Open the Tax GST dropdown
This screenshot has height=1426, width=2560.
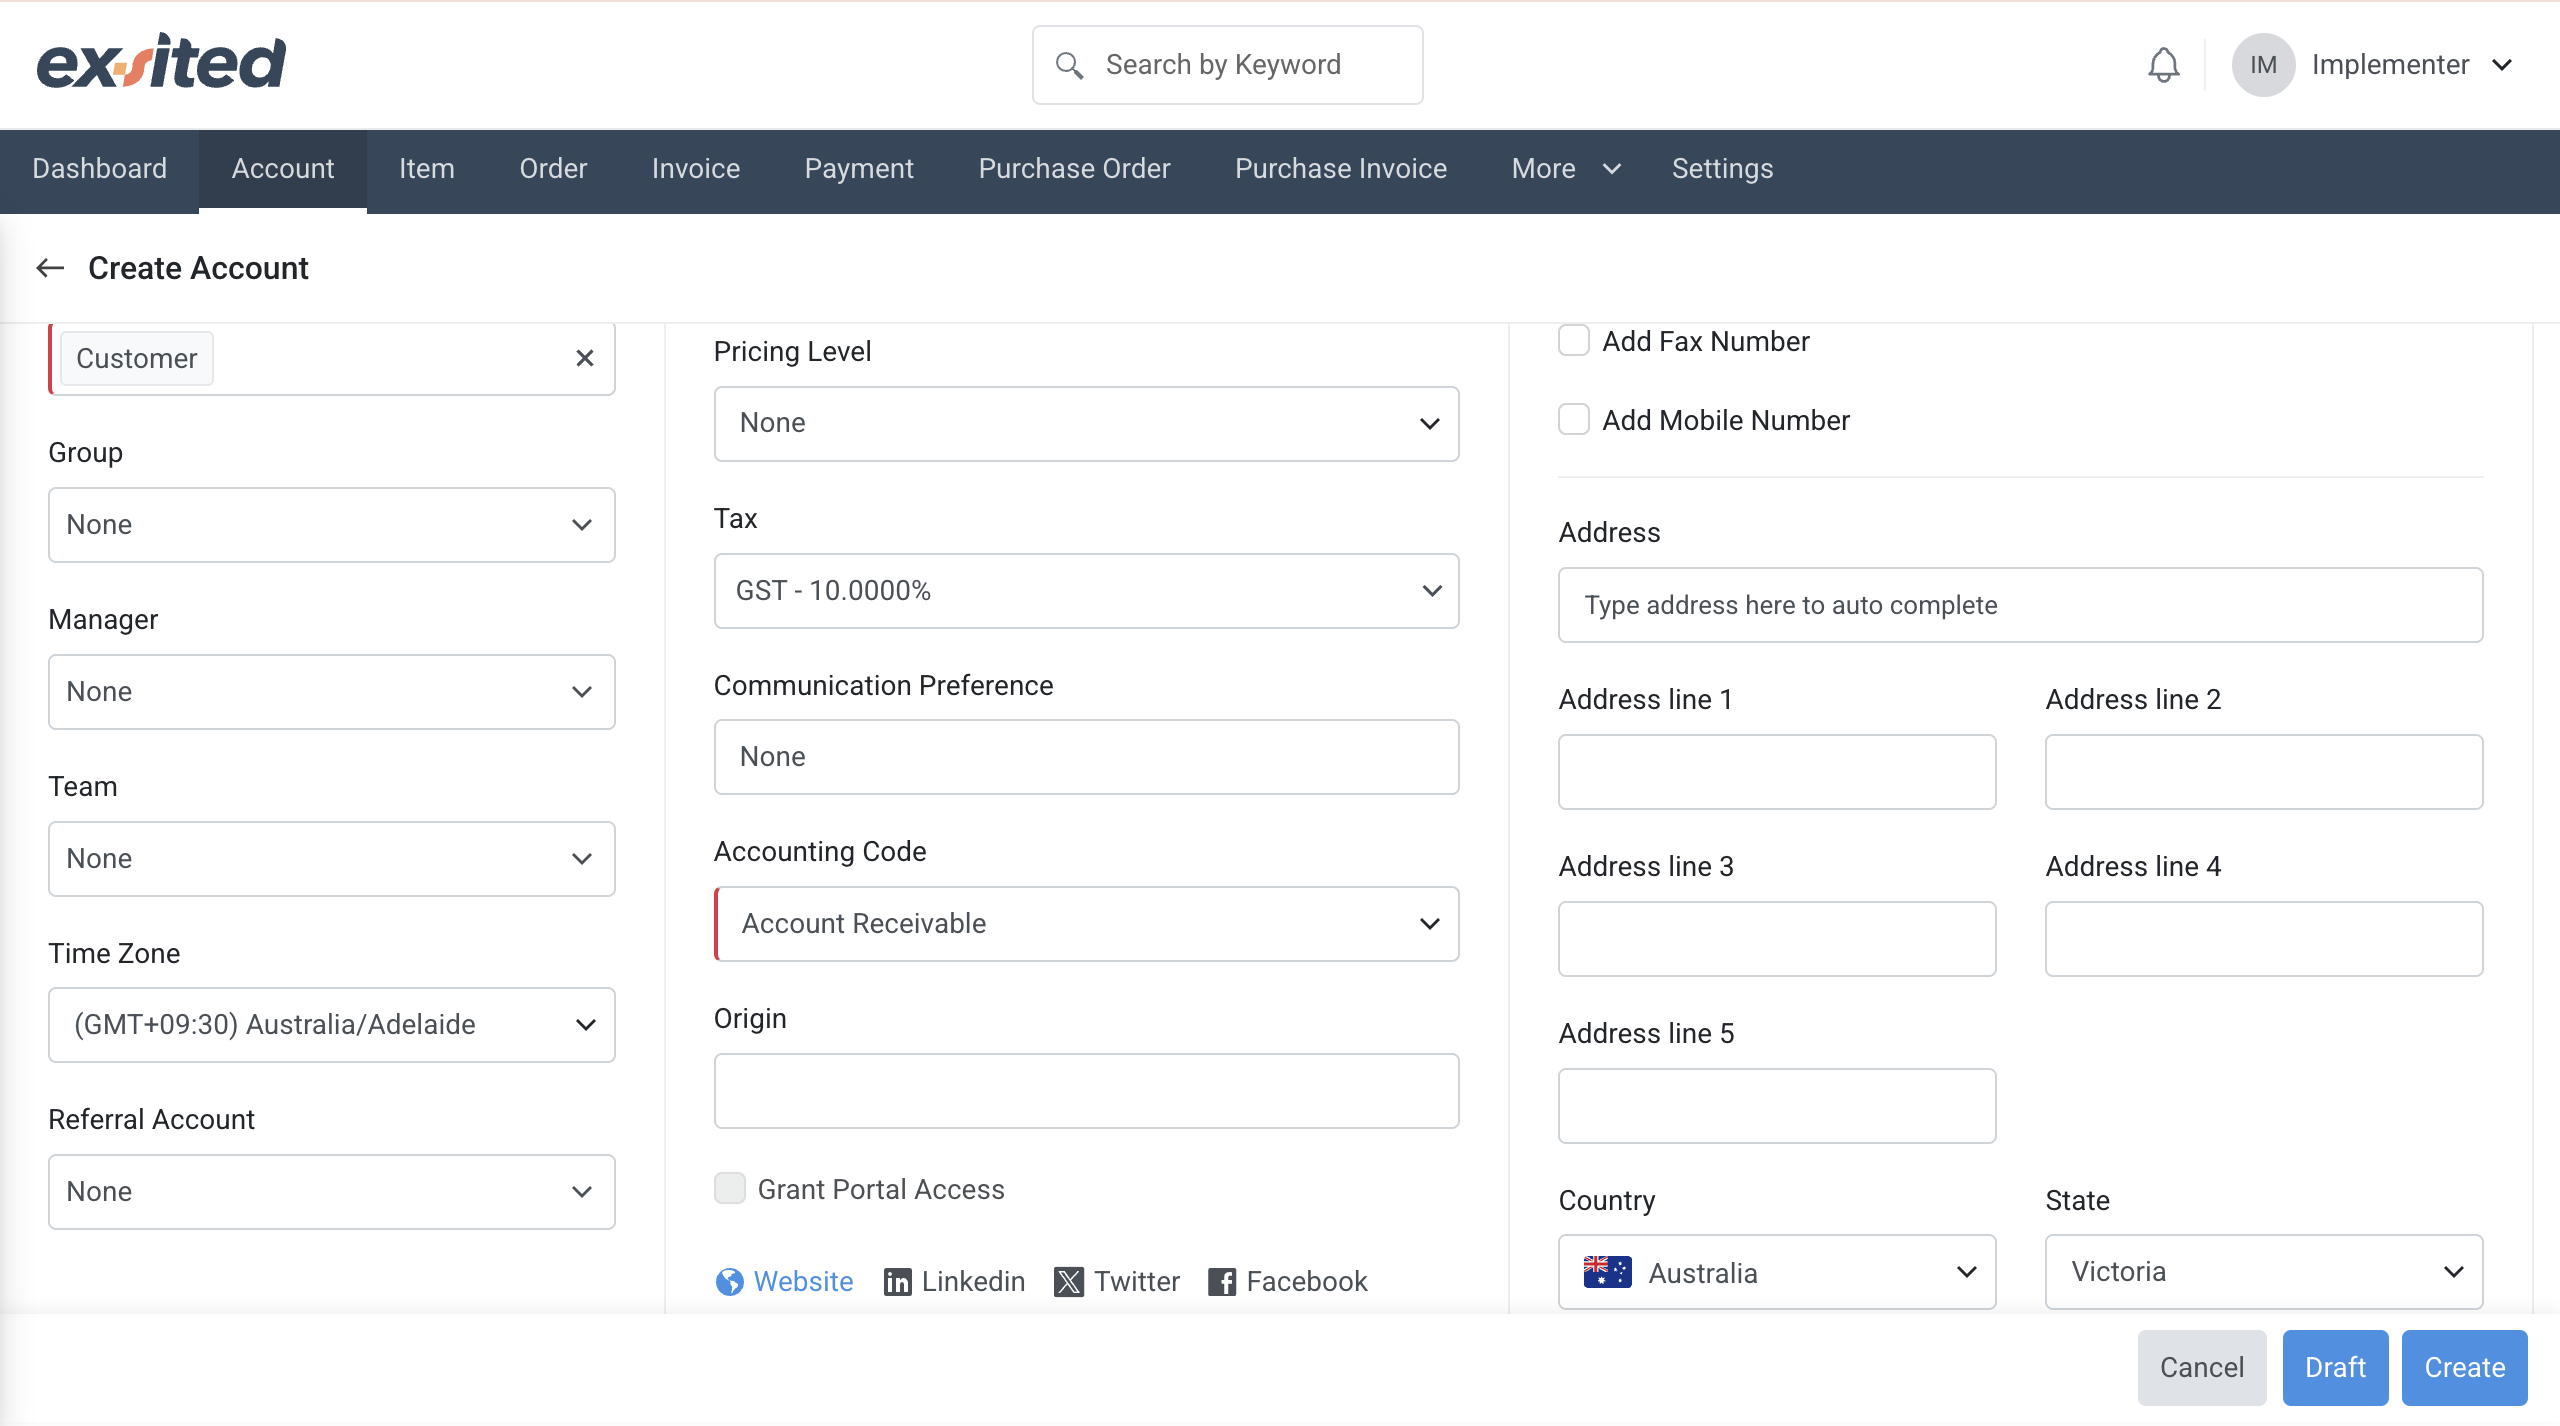(x=1087, y=591)
